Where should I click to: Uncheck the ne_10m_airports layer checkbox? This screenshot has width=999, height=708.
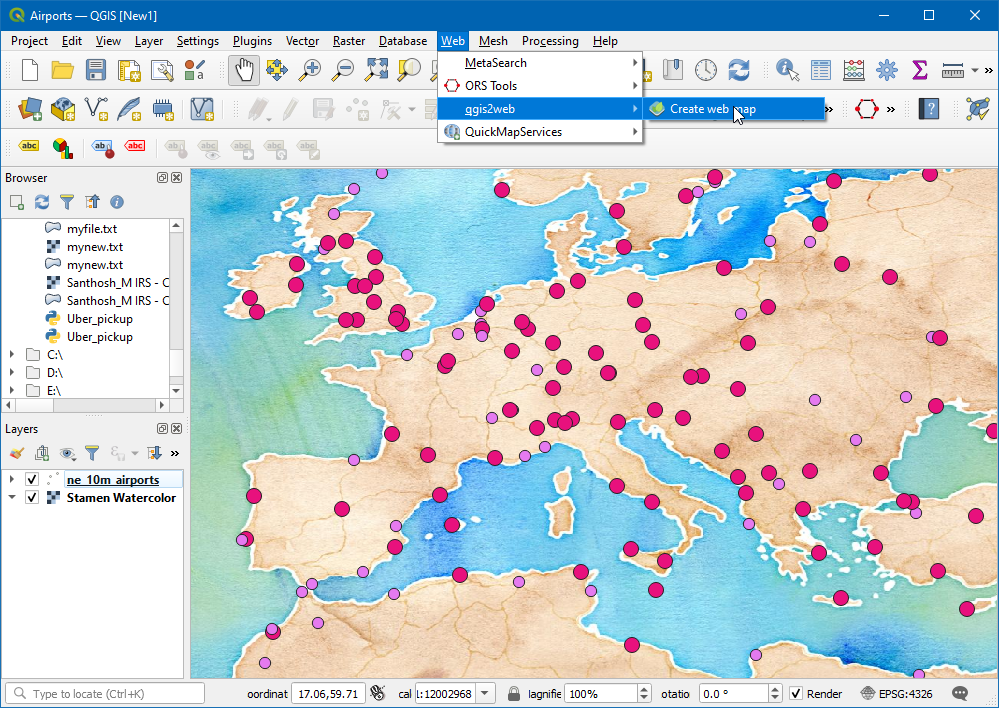(x=32, y=480)
